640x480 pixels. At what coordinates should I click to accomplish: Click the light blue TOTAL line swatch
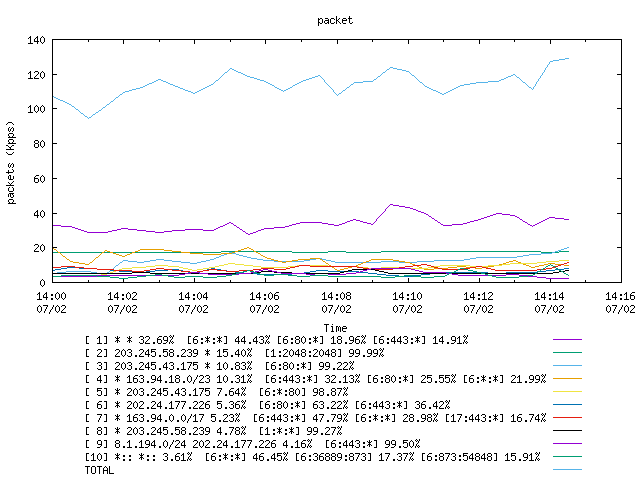tap(567, 470)
